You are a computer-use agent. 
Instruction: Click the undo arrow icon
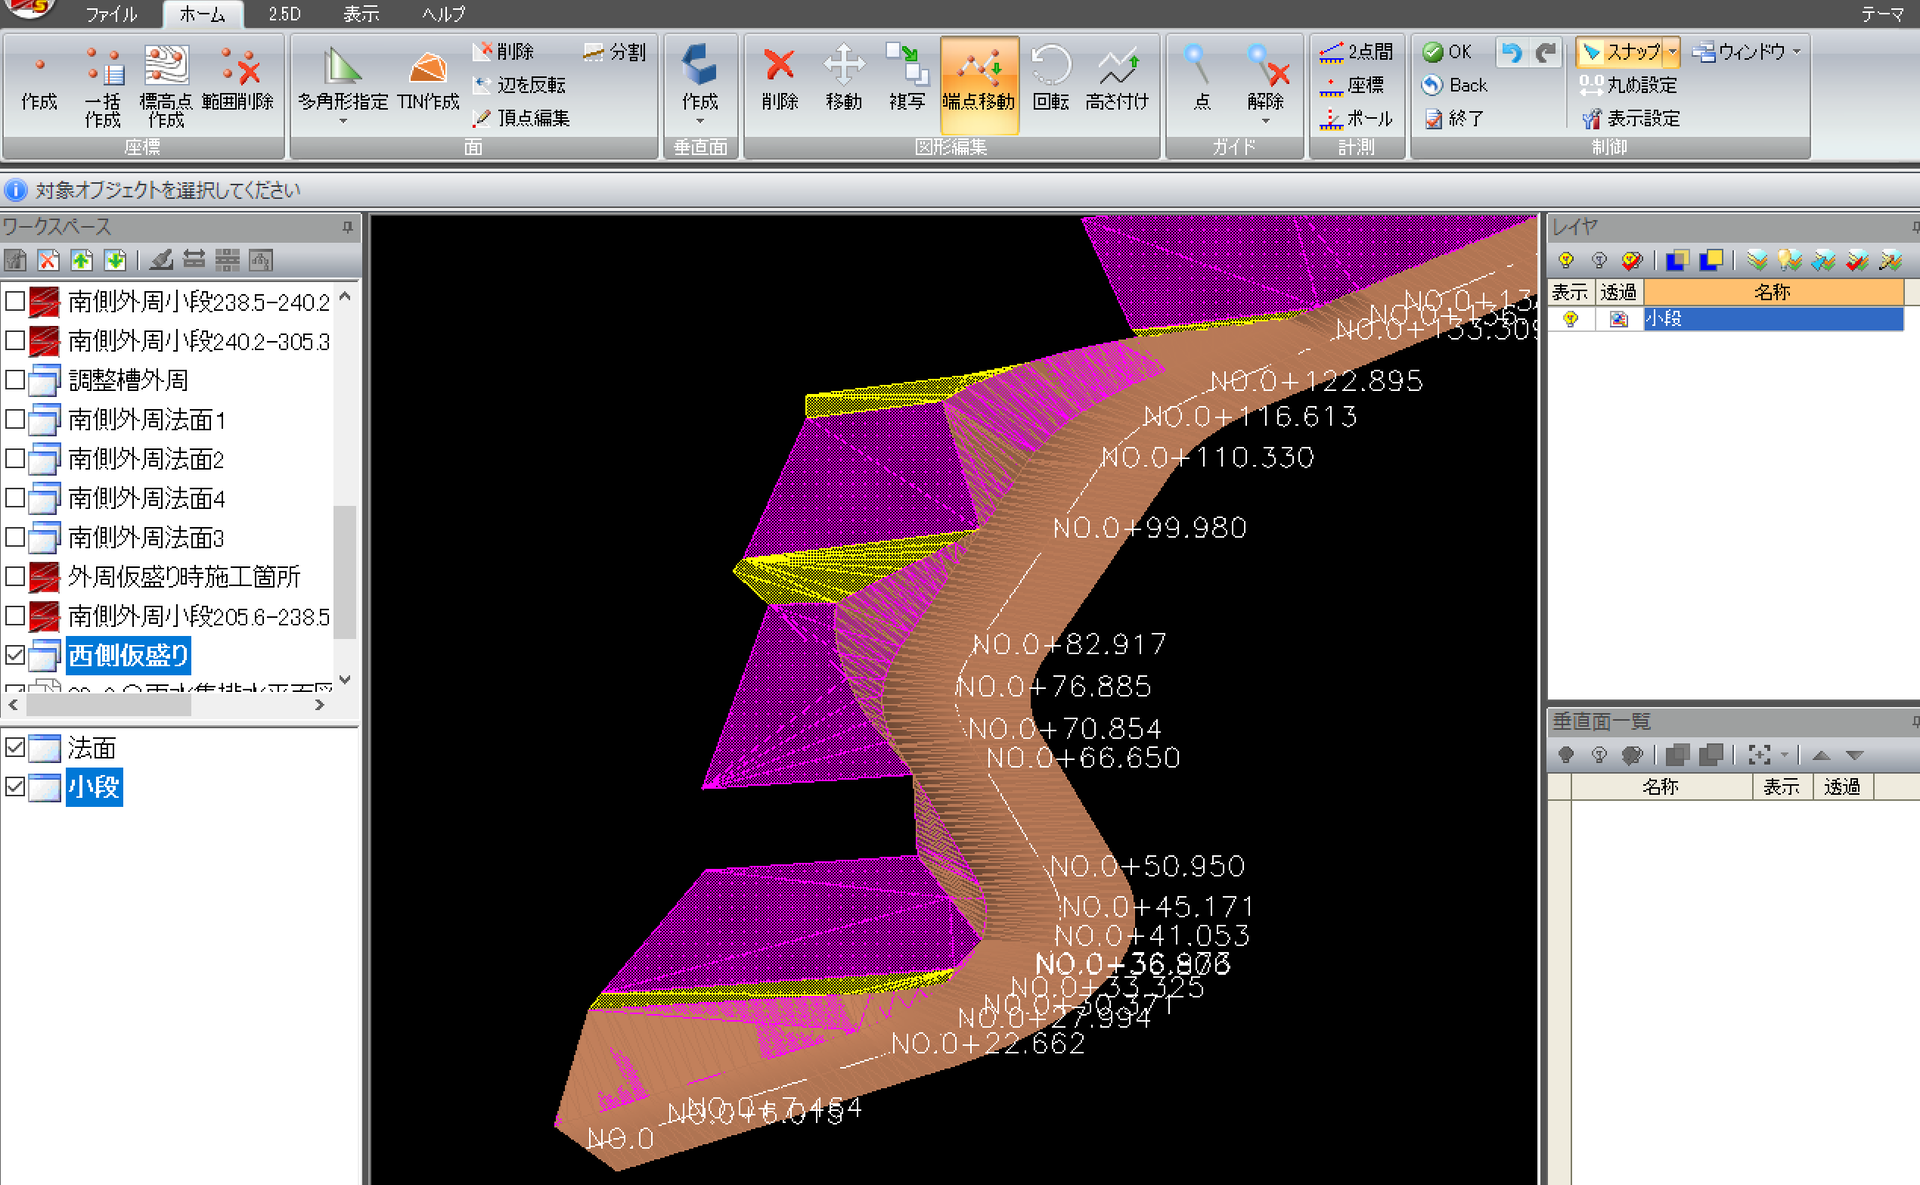pyautogui.click(x=1511, y=52)
